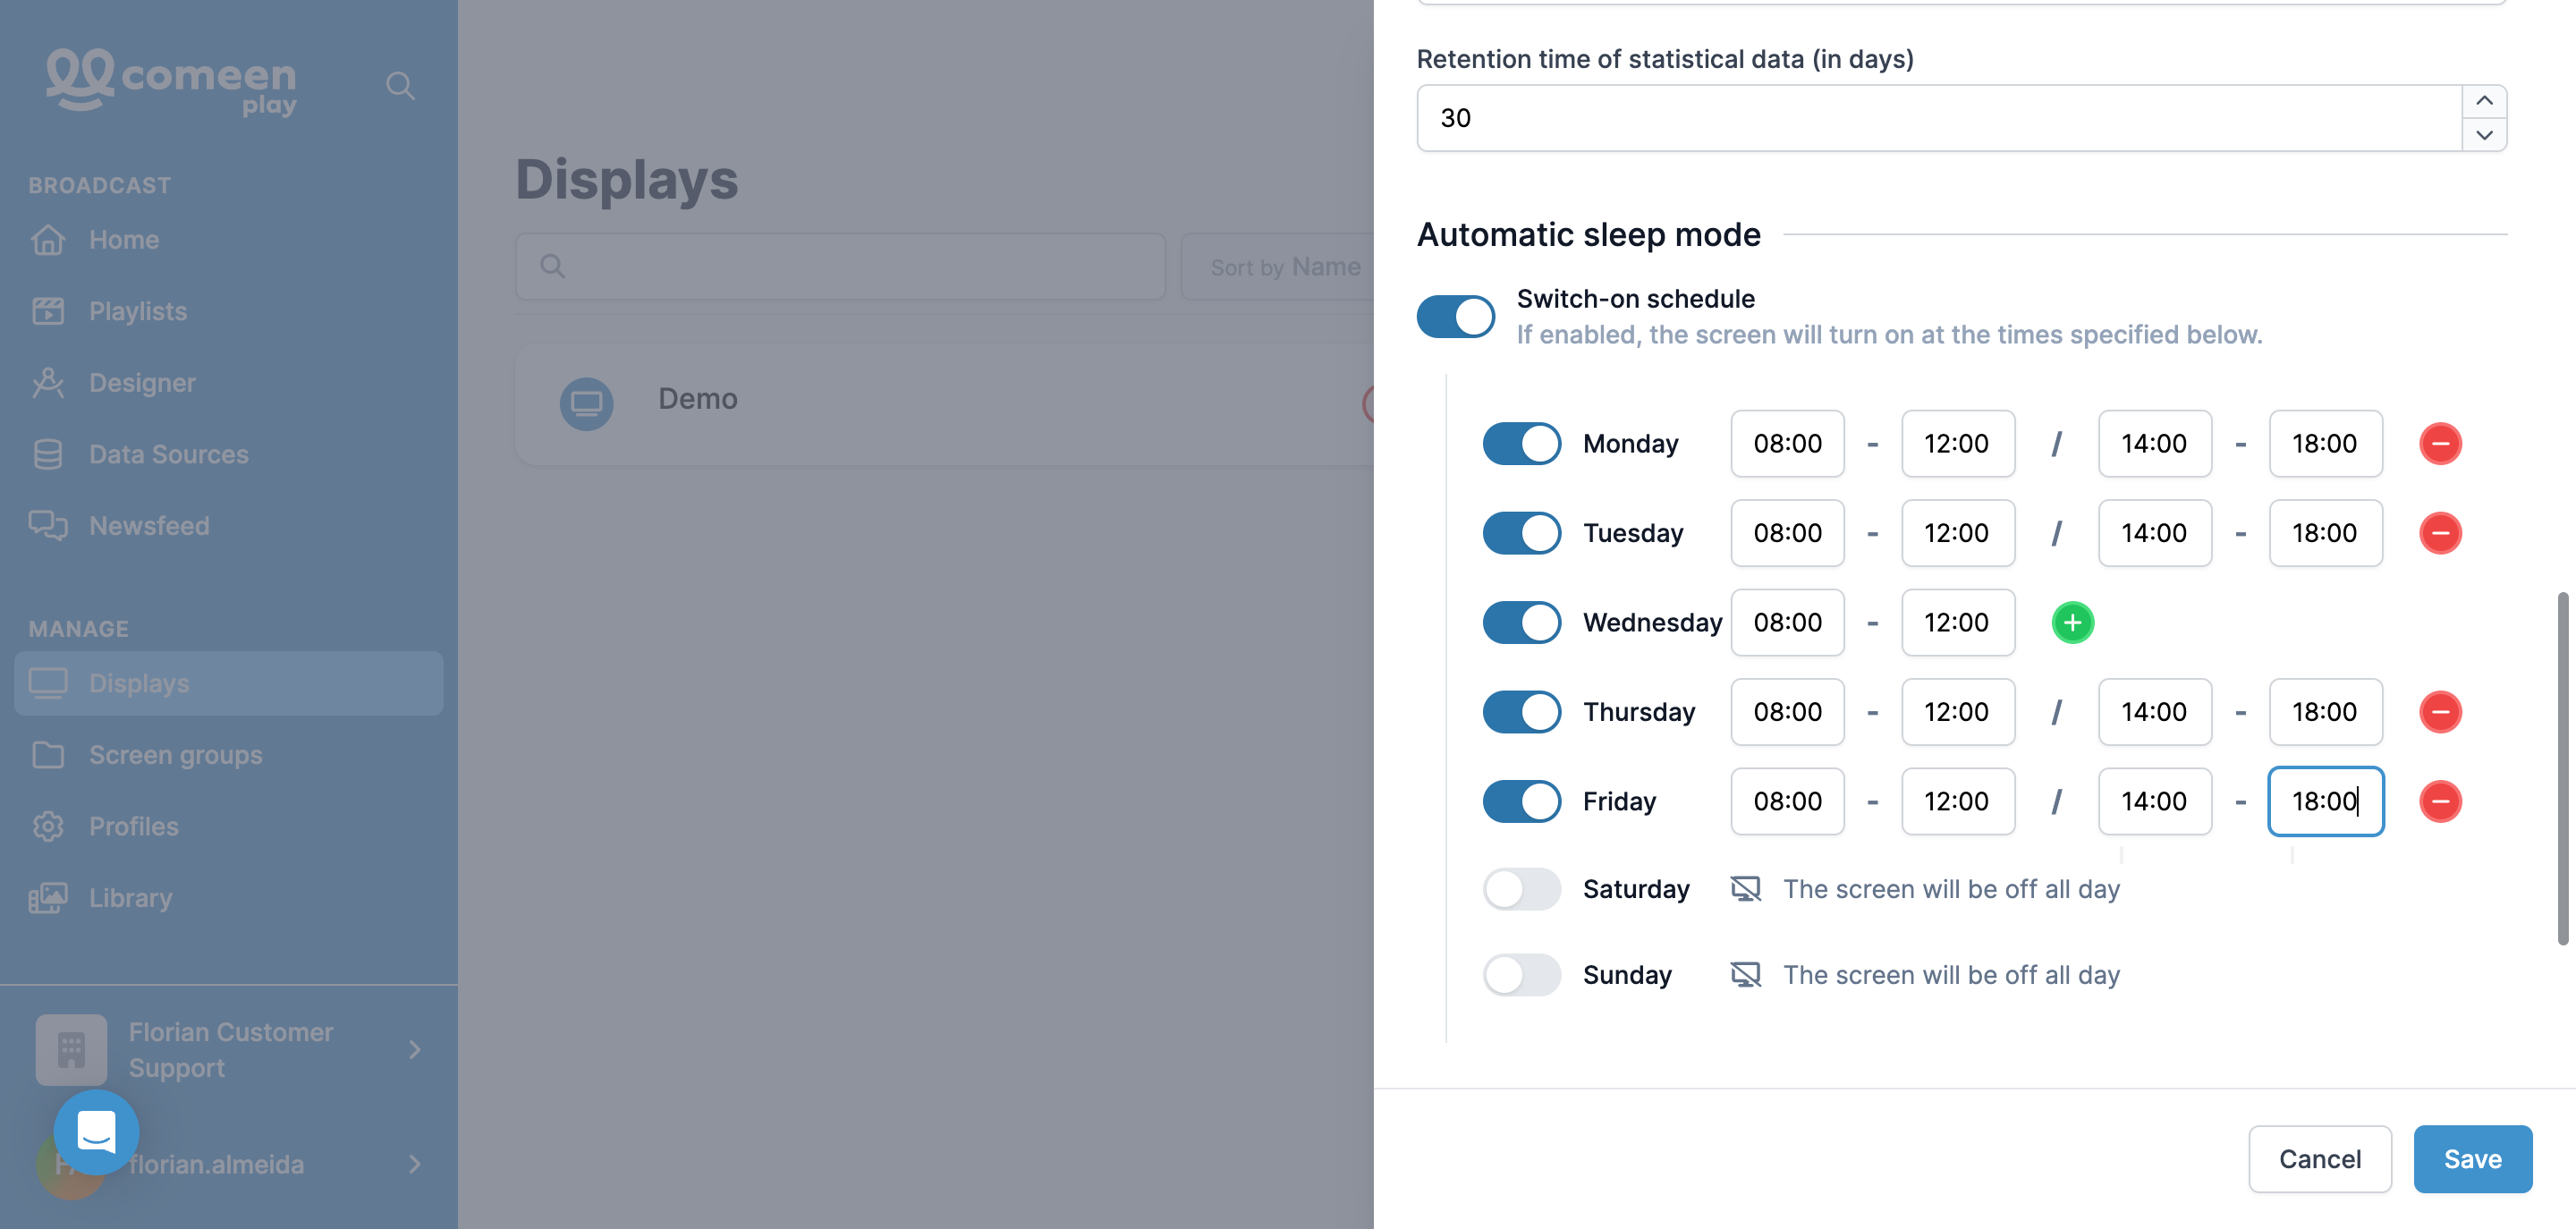Open the Screen groups label

click(175, 755)
